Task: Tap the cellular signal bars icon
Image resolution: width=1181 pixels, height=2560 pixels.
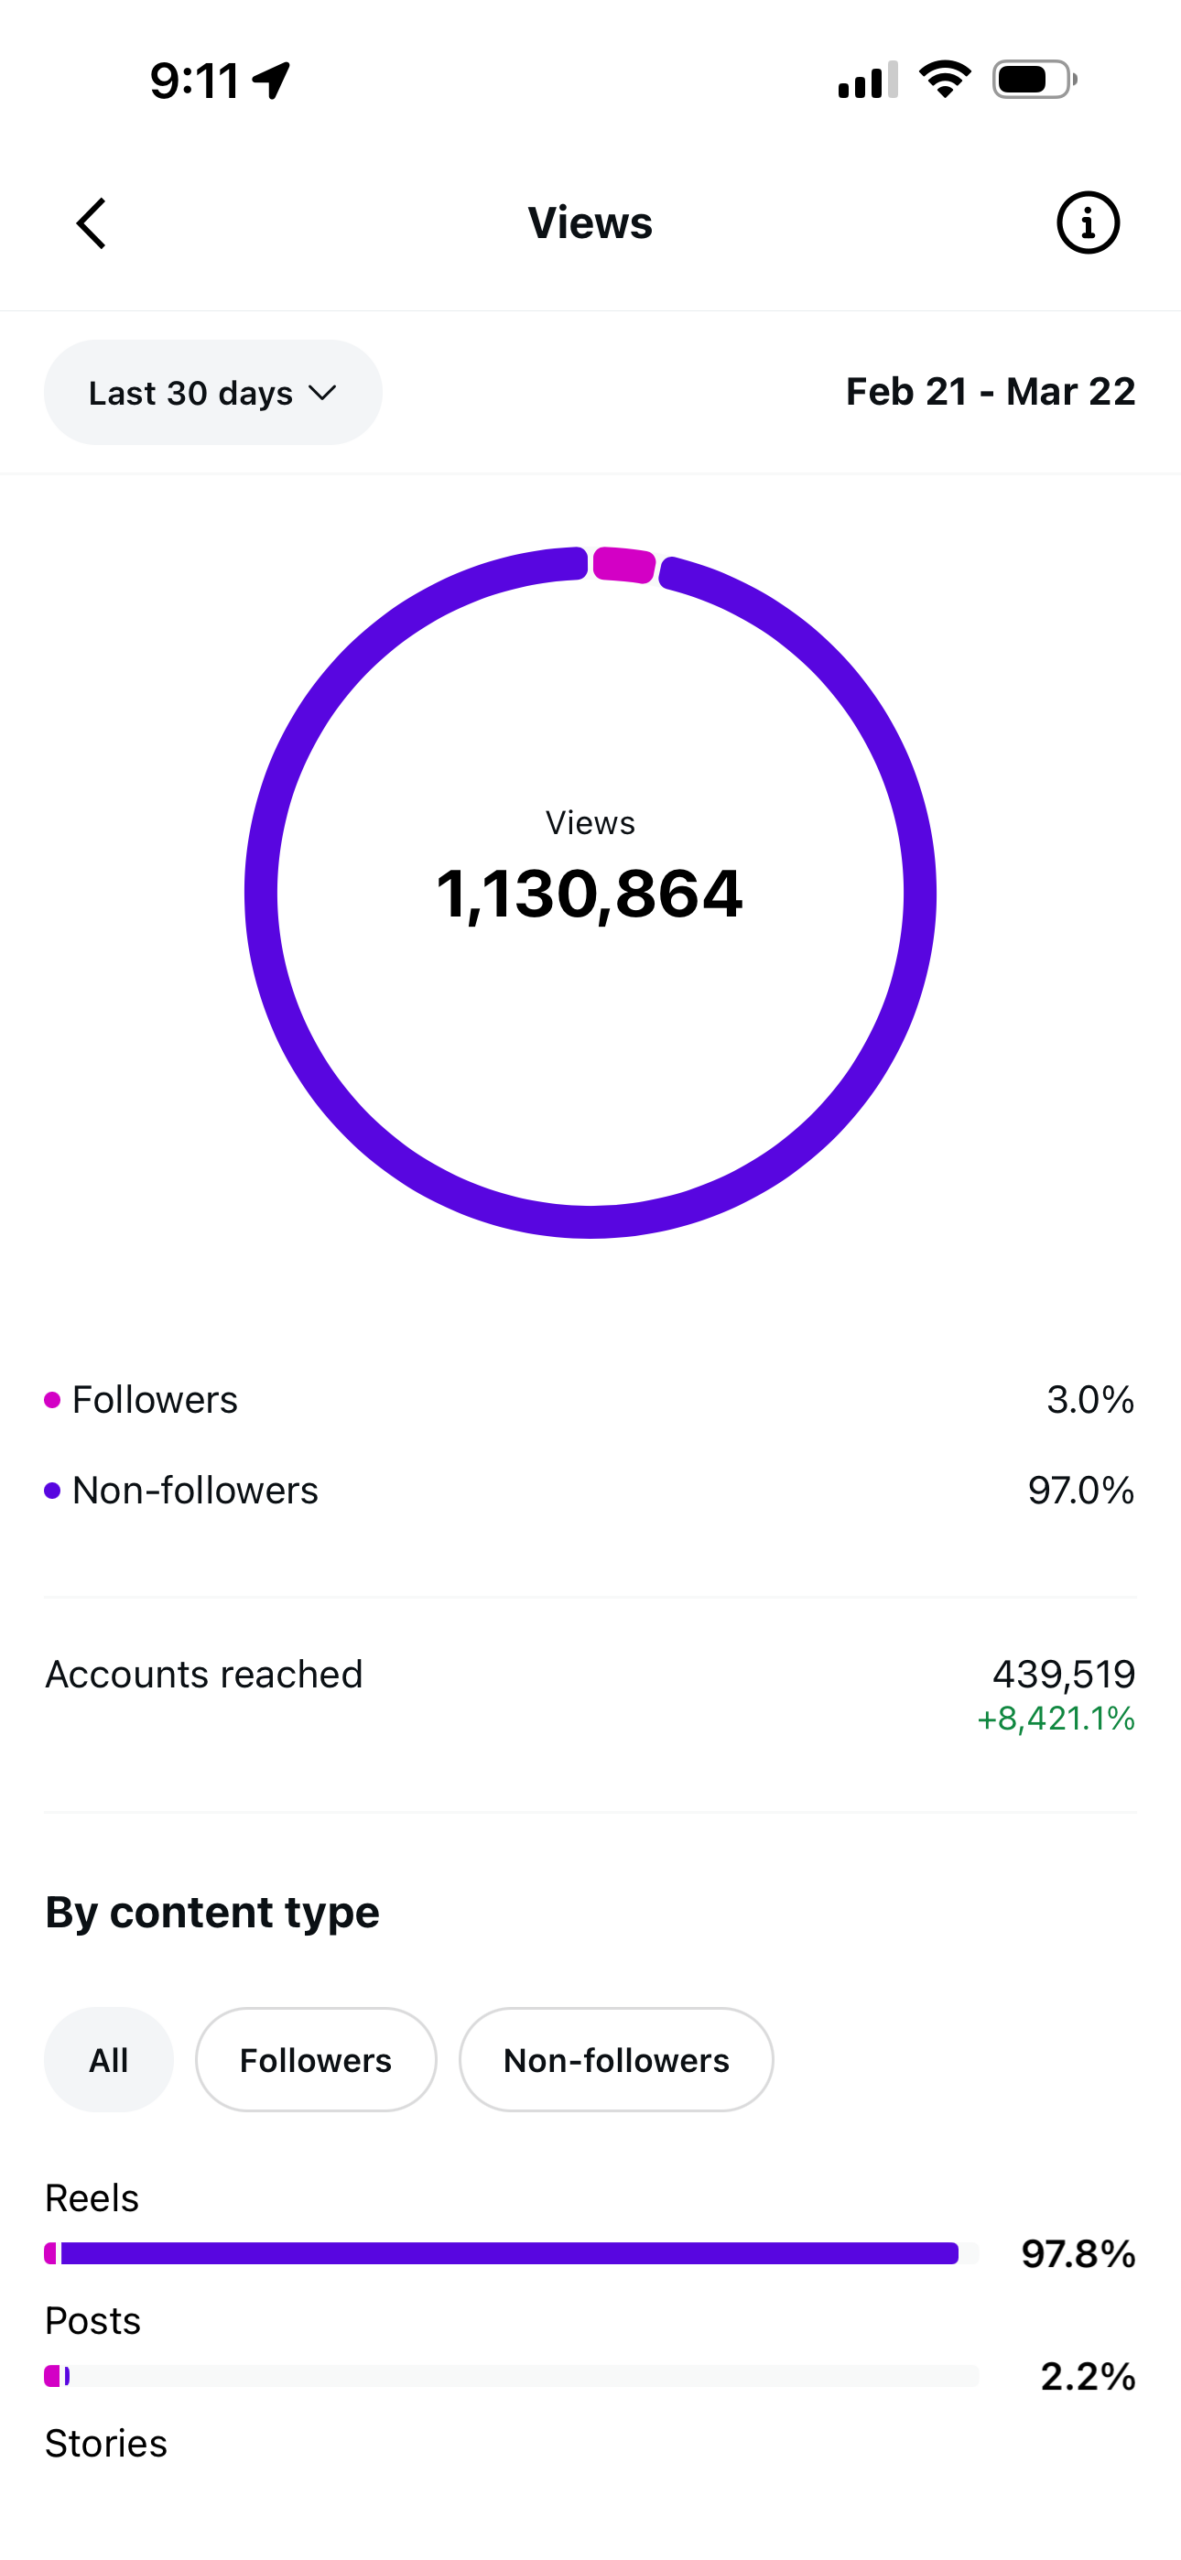Action: [x=868, y=79]
